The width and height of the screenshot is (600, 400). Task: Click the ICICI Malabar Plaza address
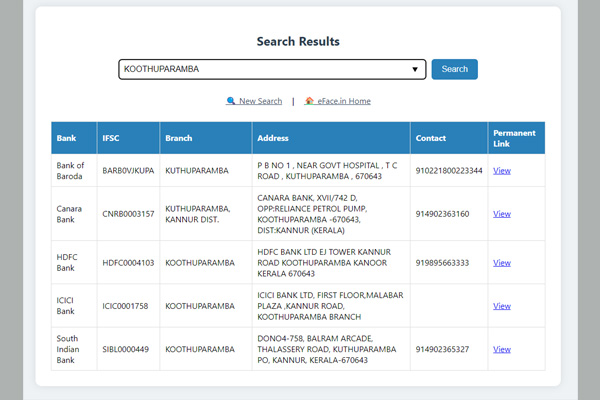(330, 306)
